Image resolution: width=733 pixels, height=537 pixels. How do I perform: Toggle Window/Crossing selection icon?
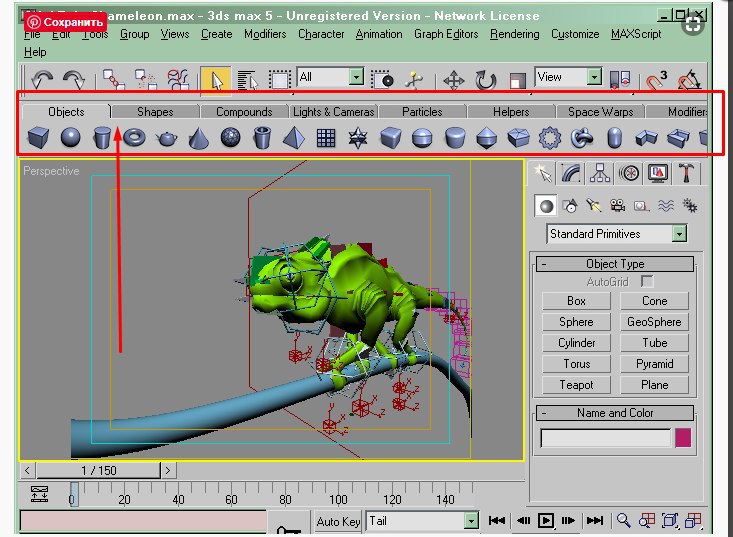(382, 80)
